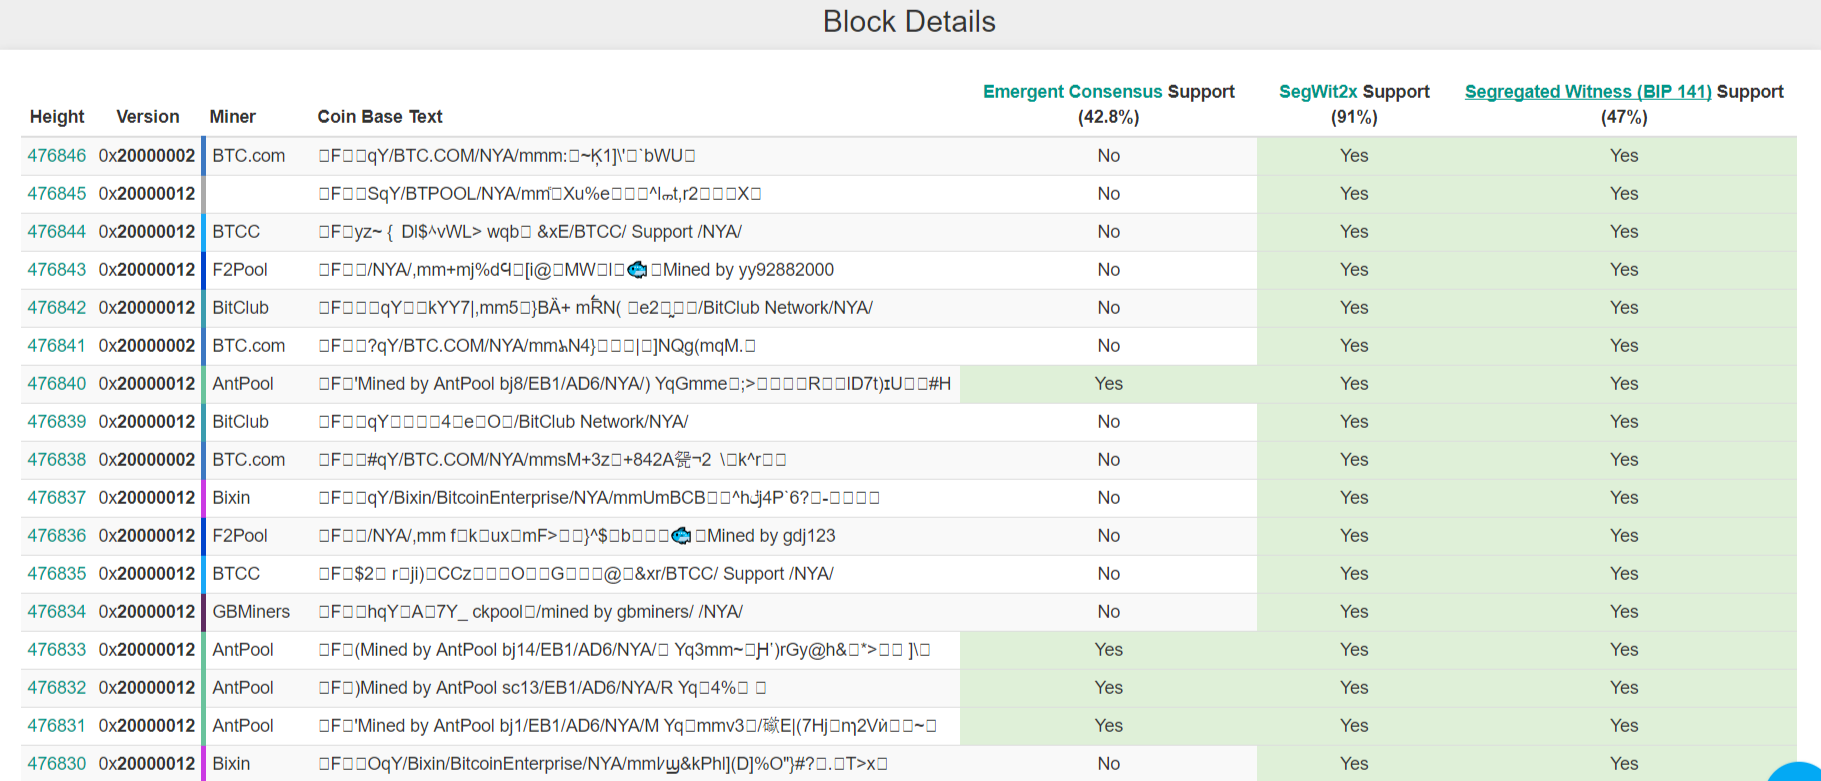Click the Coin Base Text column header
The width and height of the screenshot is (1821, 781).
coord(380,117)
